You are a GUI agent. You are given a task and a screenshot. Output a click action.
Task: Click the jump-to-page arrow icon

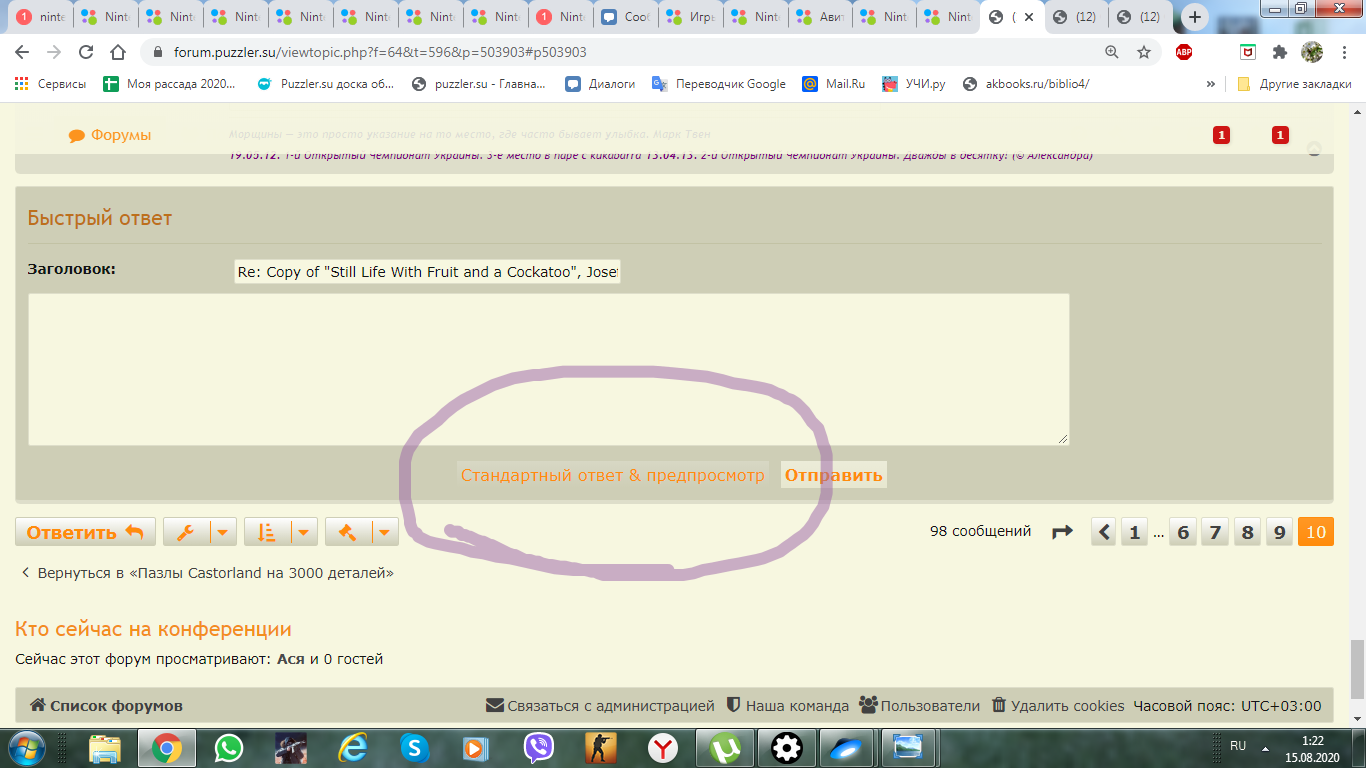(1062, 532)
